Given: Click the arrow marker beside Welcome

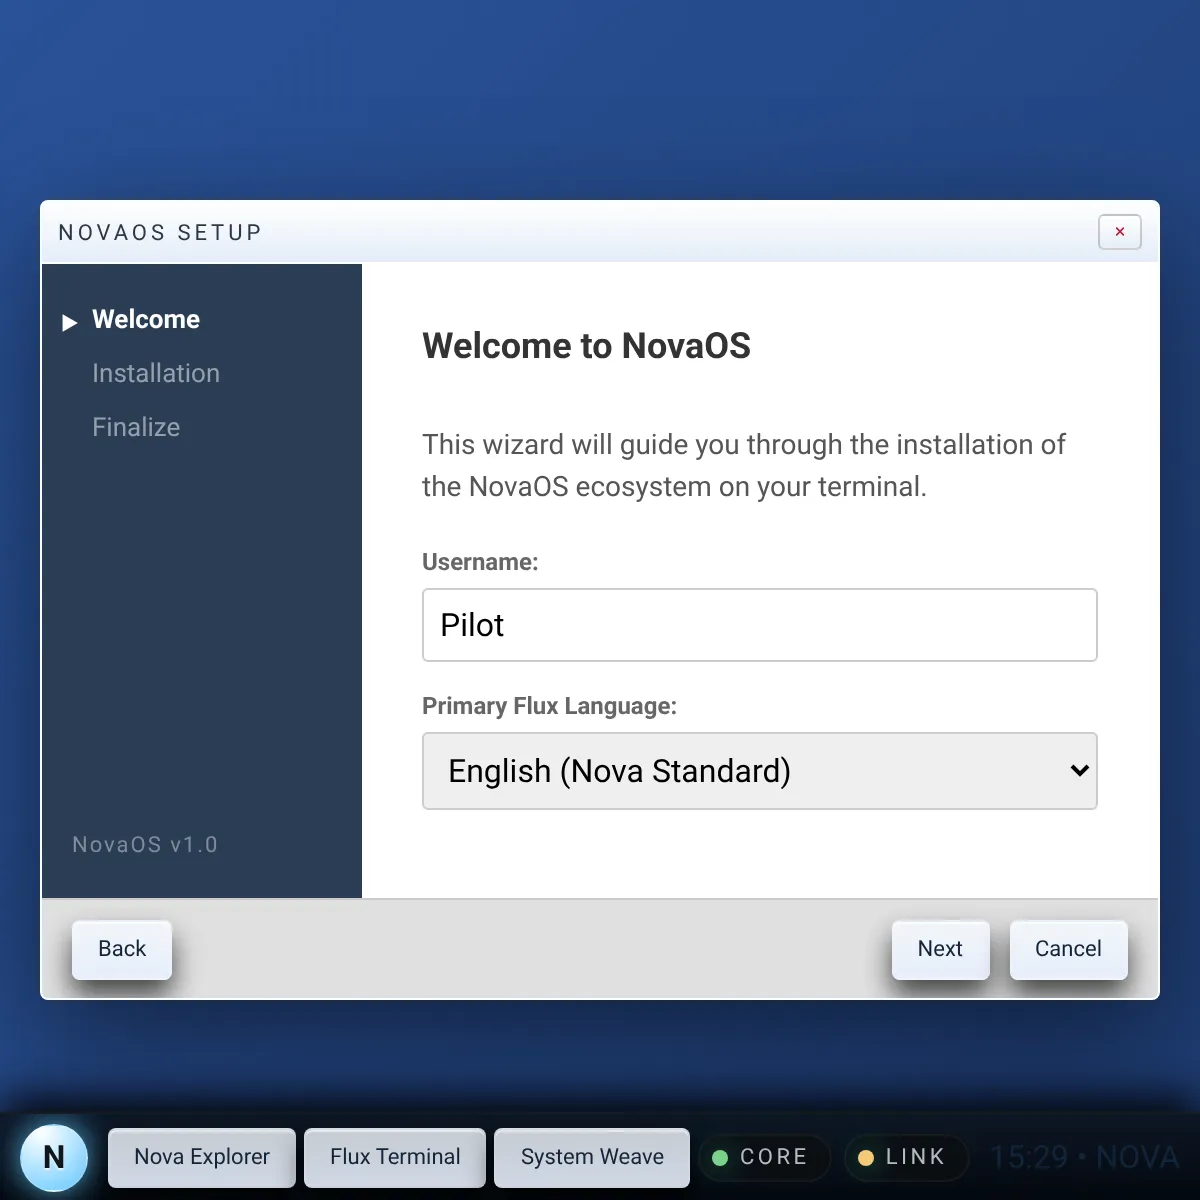Looking at the screenshot, I should point(69,322).
